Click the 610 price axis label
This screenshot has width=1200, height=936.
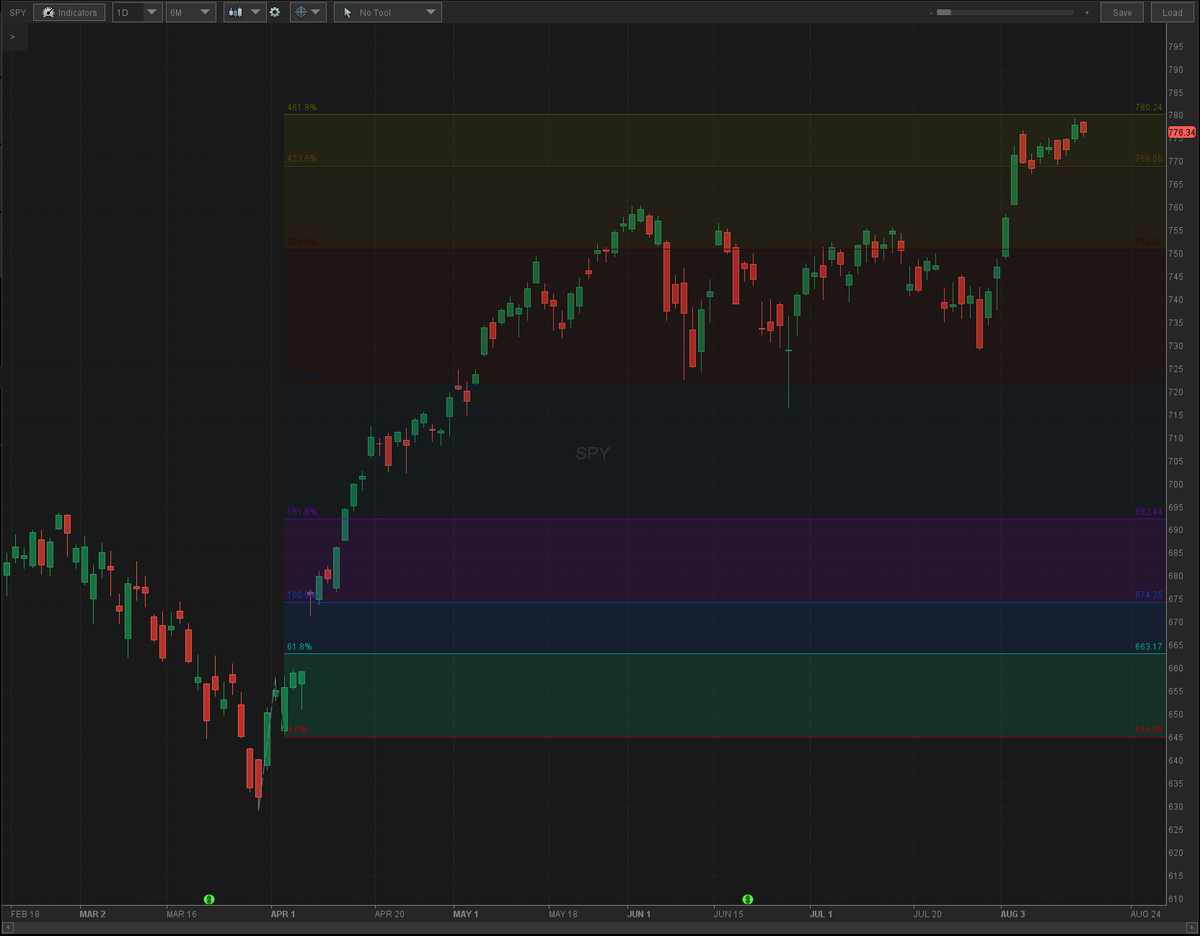tap(1176, 899)
